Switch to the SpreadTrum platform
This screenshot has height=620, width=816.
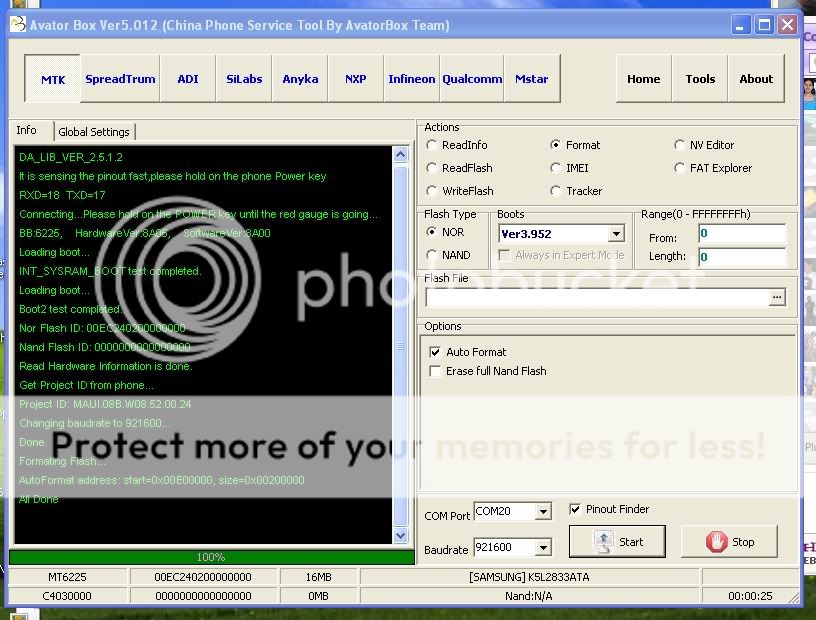120,79
